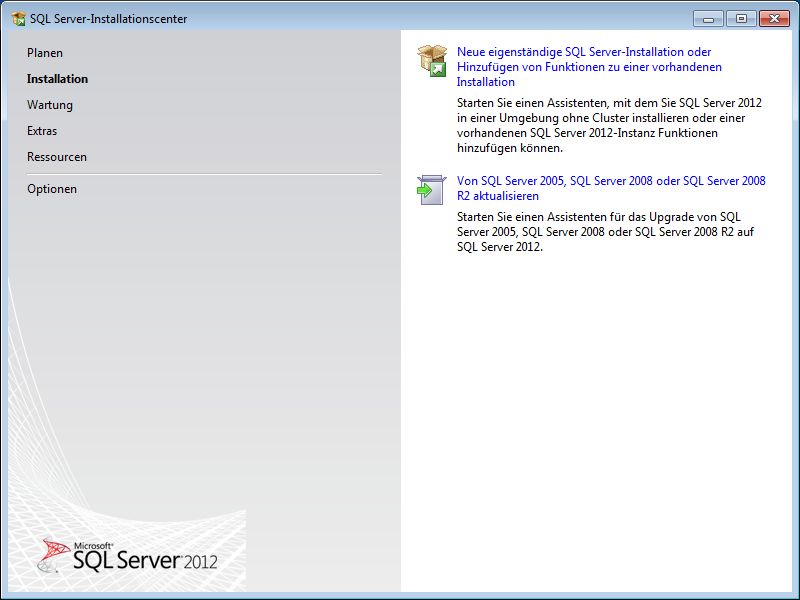Minimize the Installationscenter window
This screenshot has height=600, width=800.
(708, 19)
